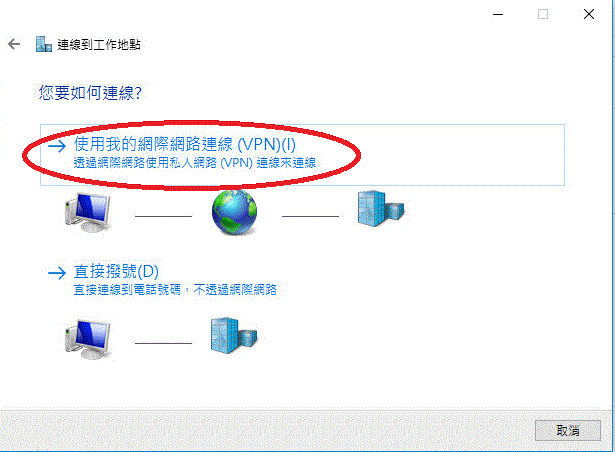
Task: Click the blue arrow beside 直接撥號(D)
Action: 57,273
